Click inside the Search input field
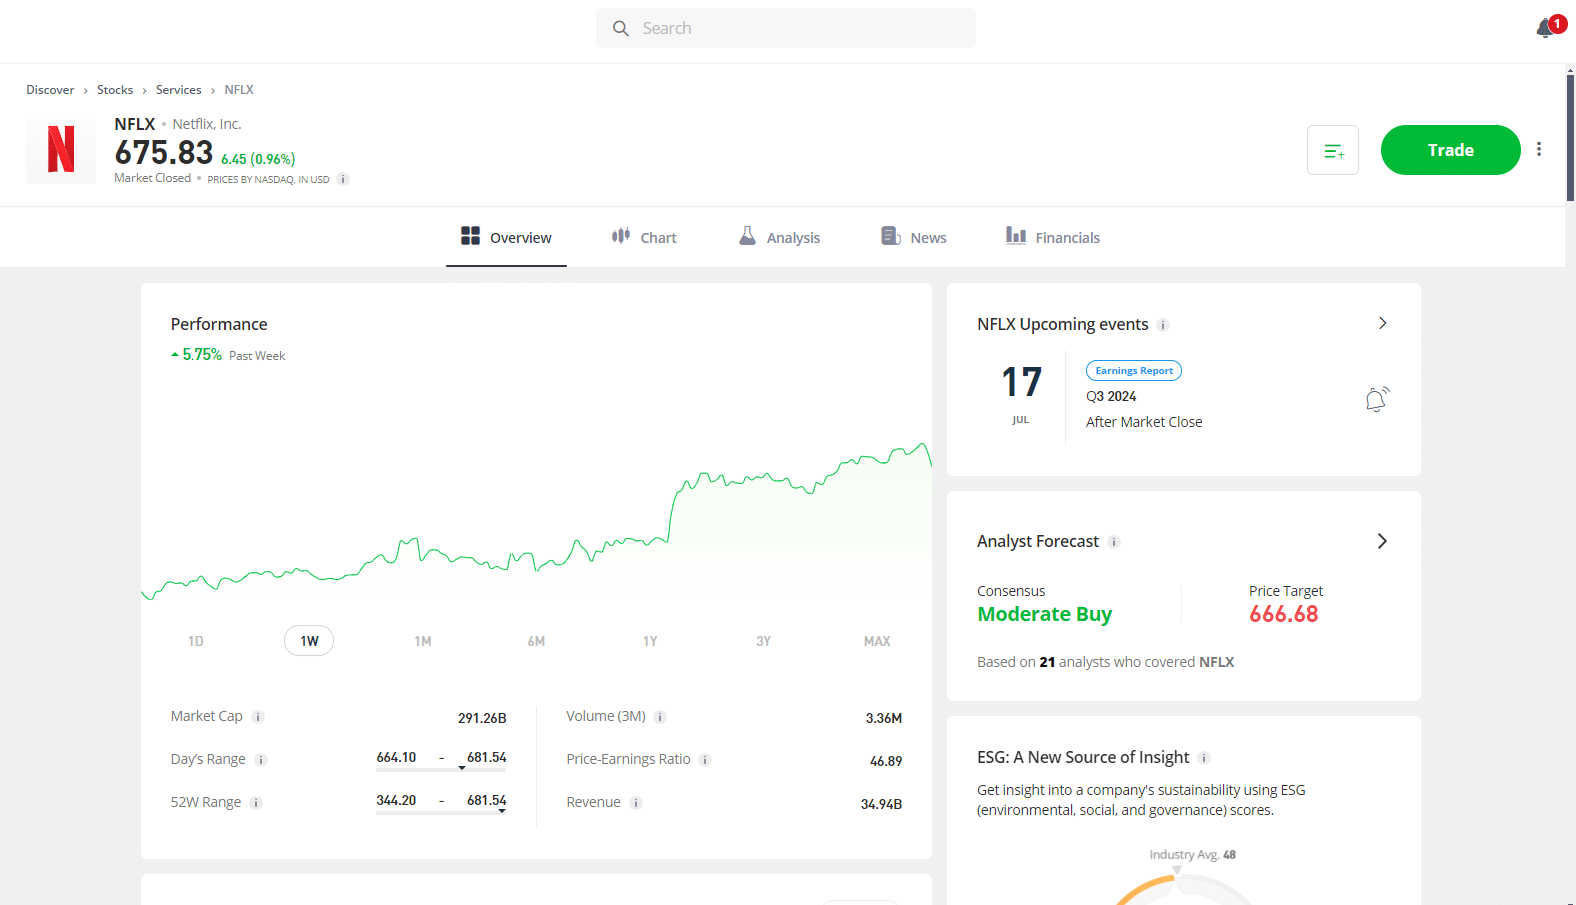This screenshot has height=905, width=1576. coord(786,28)
